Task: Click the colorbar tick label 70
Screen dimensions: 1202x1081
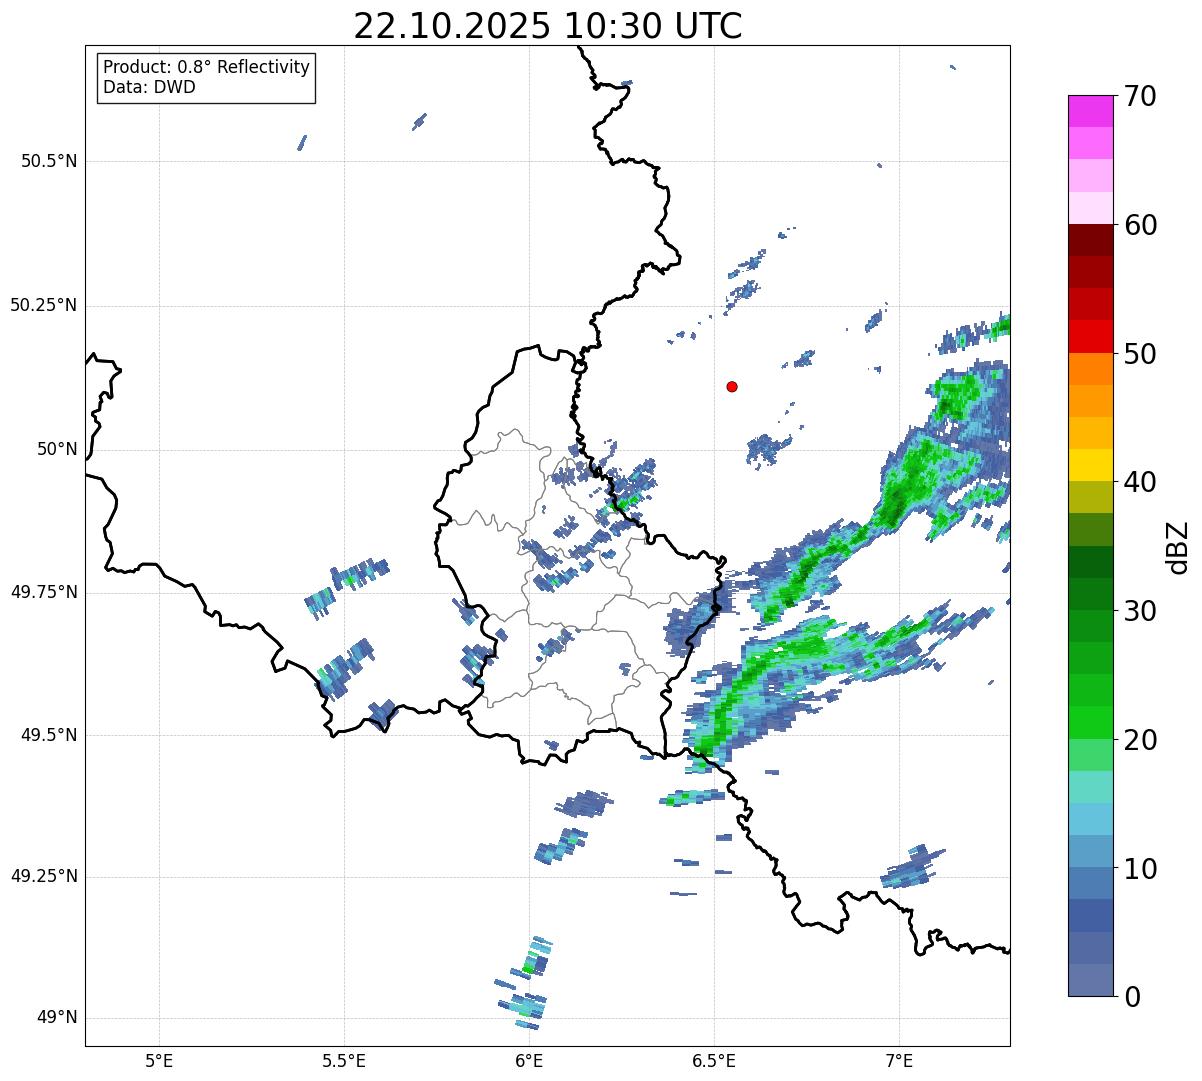Action: (1140, 96)
